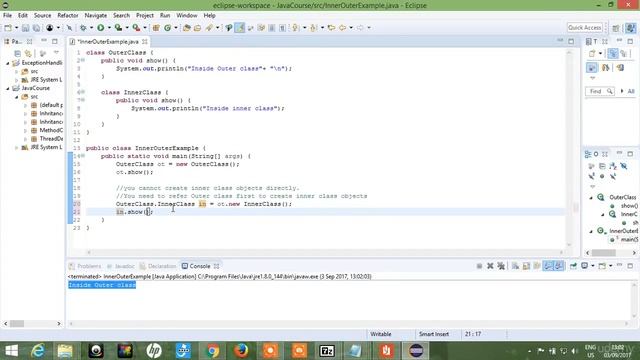This screenshot has width=640, height=360.
Task: Open the Run button dropdown arrow
Action: 109,28
